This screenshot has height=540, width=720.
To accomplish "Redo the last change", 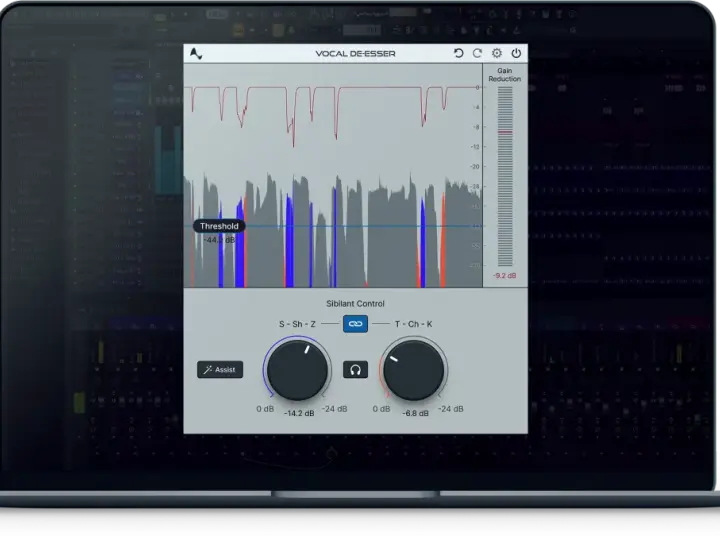I will [x=478, y=53].
